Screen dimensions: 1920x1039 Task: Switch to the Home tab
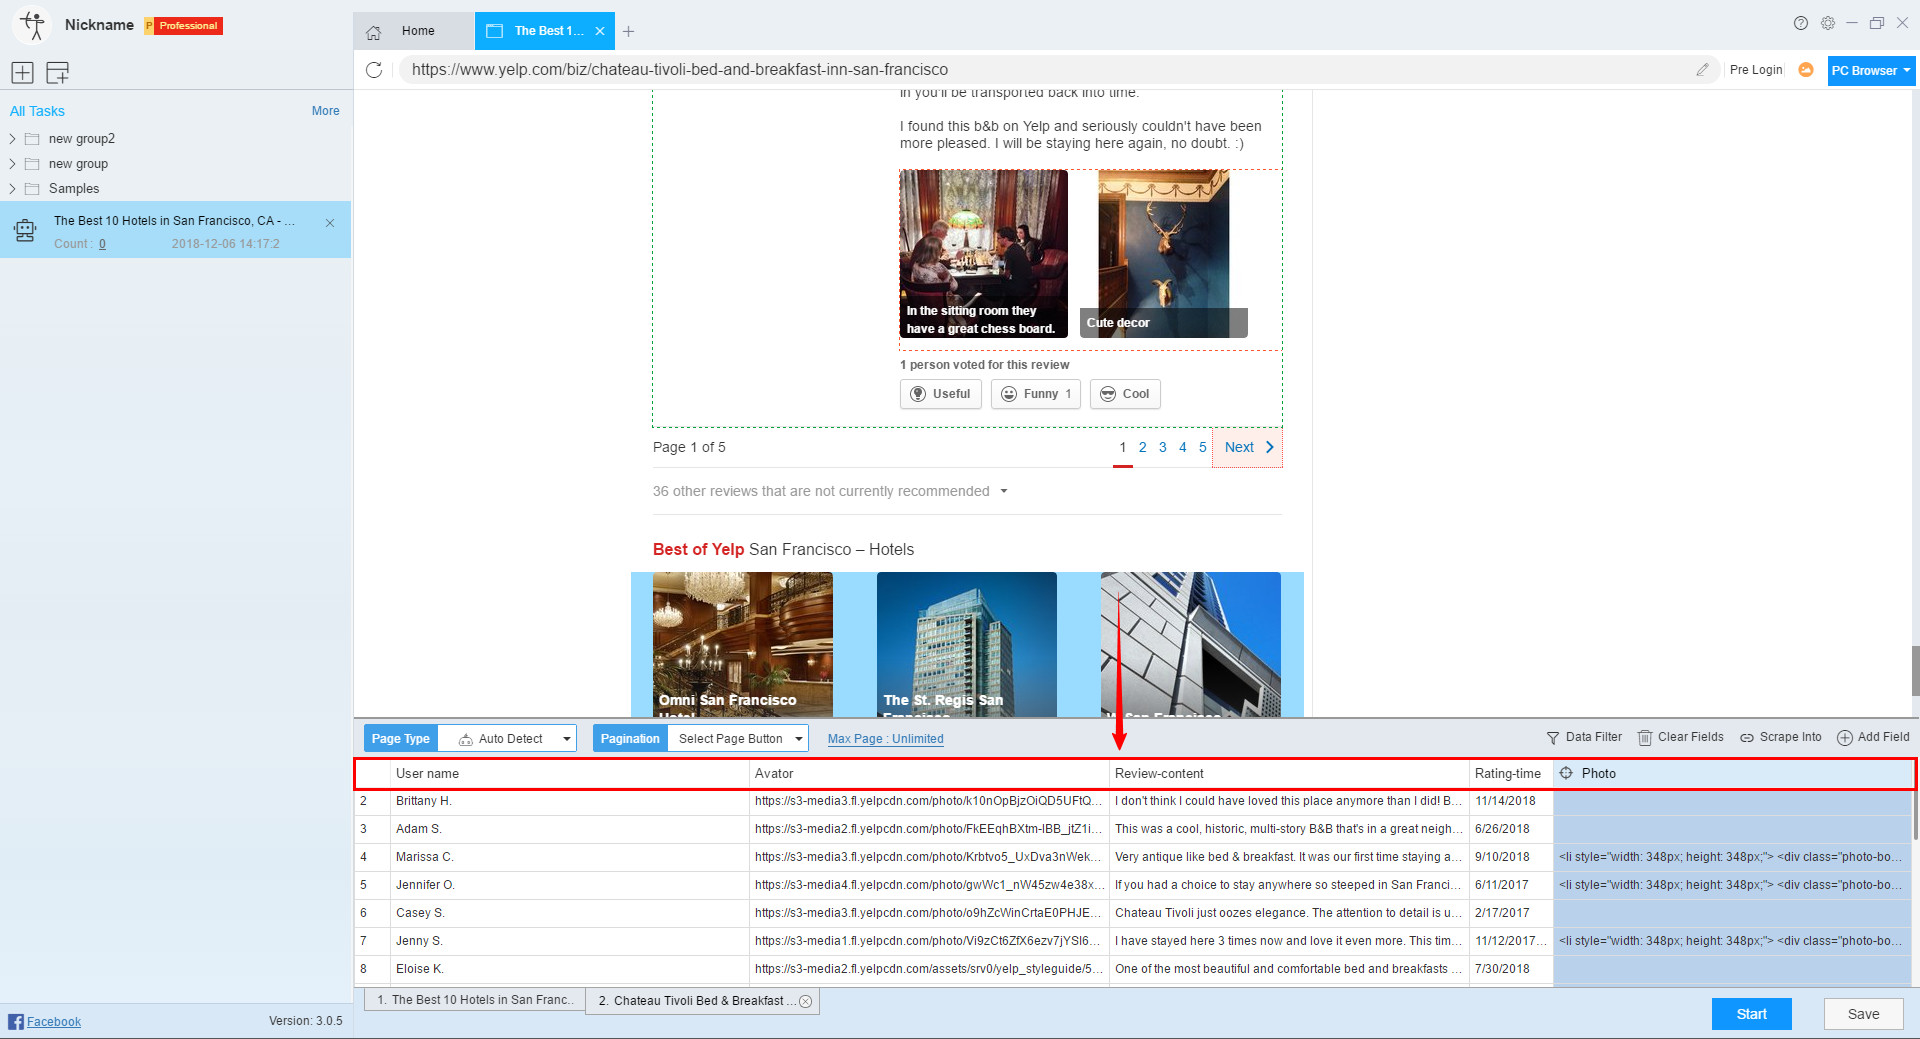[x=414, y=31]
